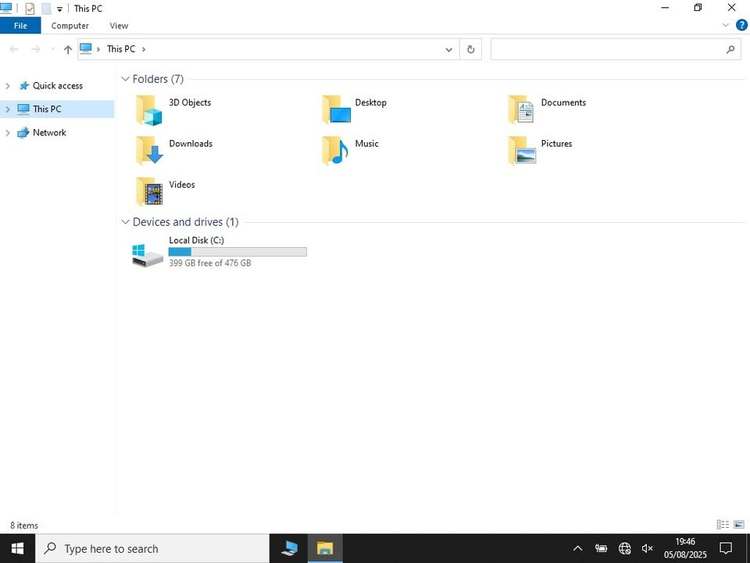Select the Local Disk (C:) drive icon

pos(147,254)
